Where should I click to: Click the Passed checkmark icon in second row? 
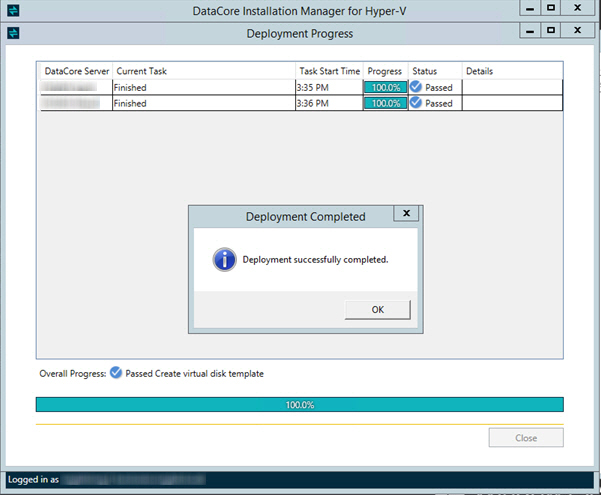click(x=416, y=103)
